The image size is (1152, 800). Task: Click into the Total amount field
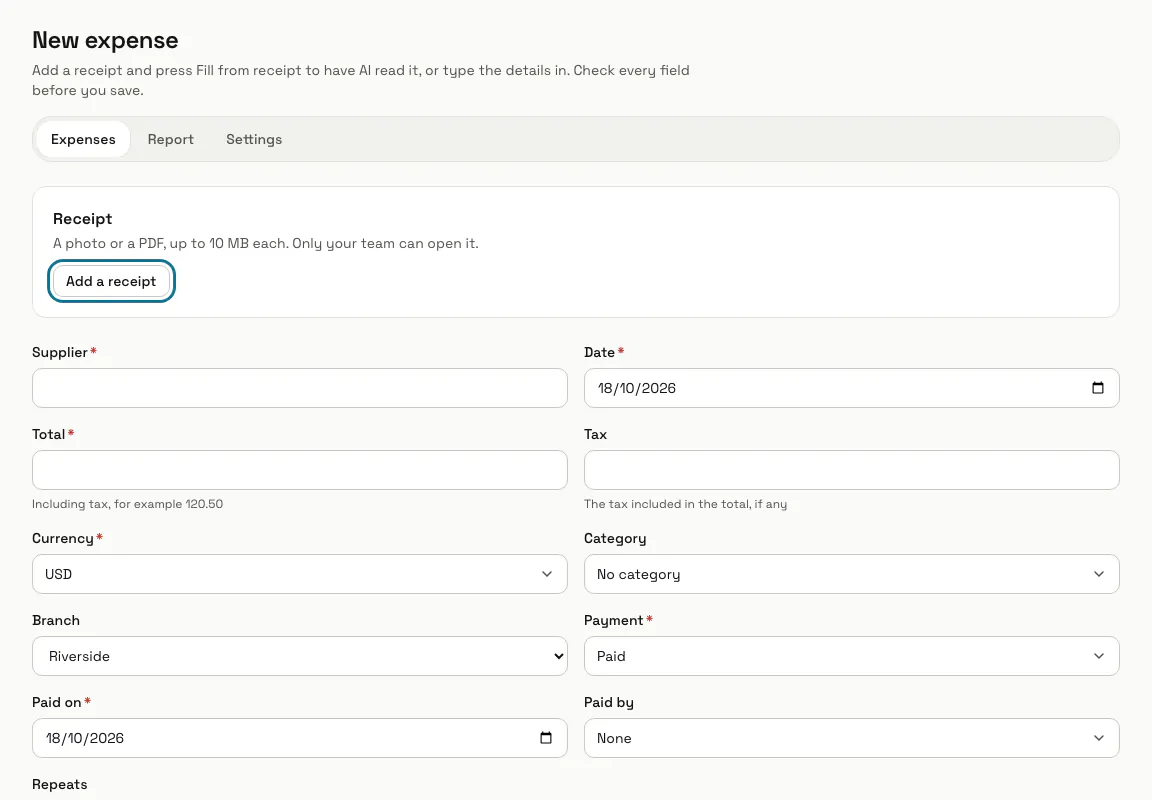300,470
